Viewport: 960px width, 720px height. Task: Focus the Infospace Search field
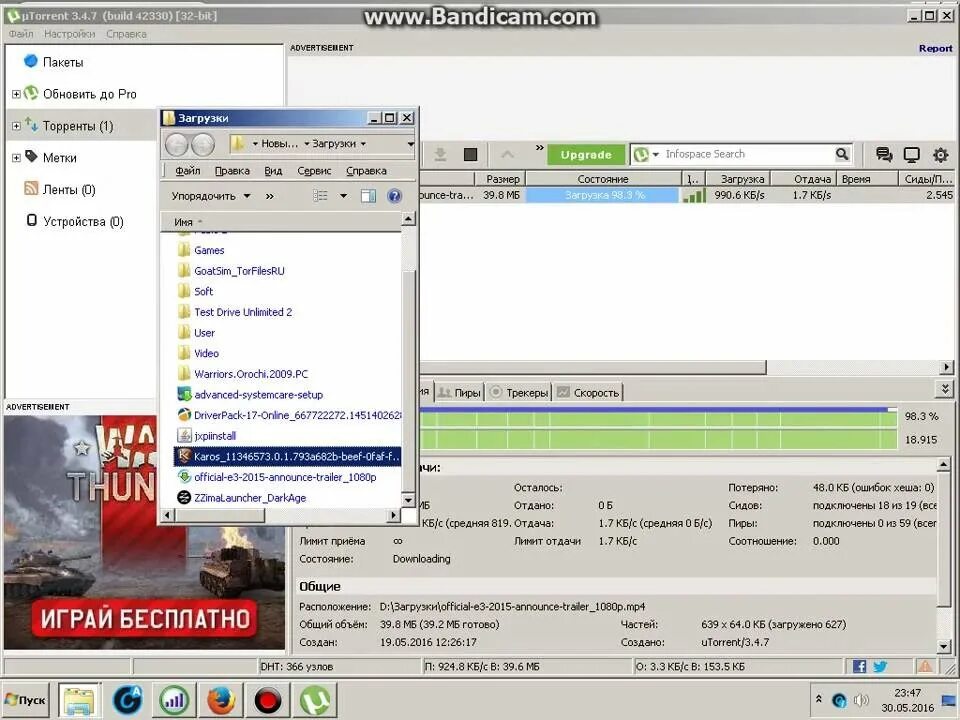747,154
